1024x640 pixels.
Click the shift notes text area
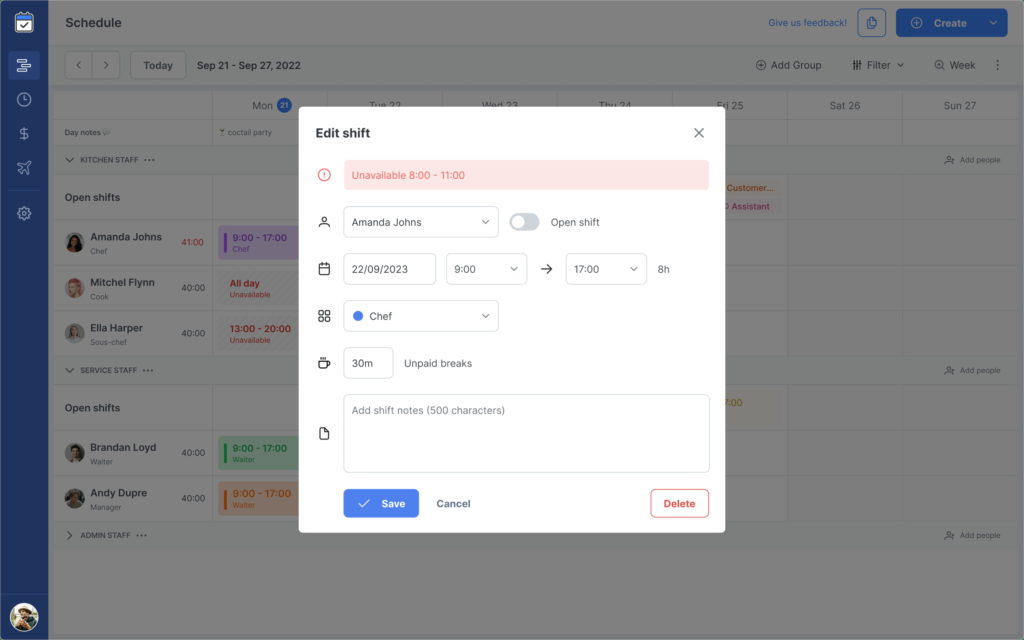(x=527, y=432)
